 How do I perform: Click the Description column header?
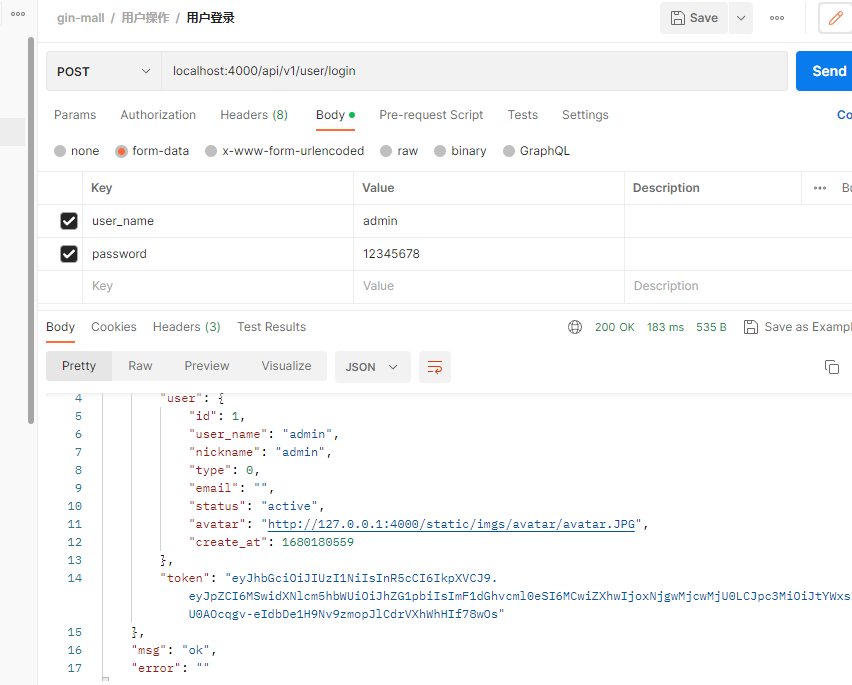tap(666, 188)
